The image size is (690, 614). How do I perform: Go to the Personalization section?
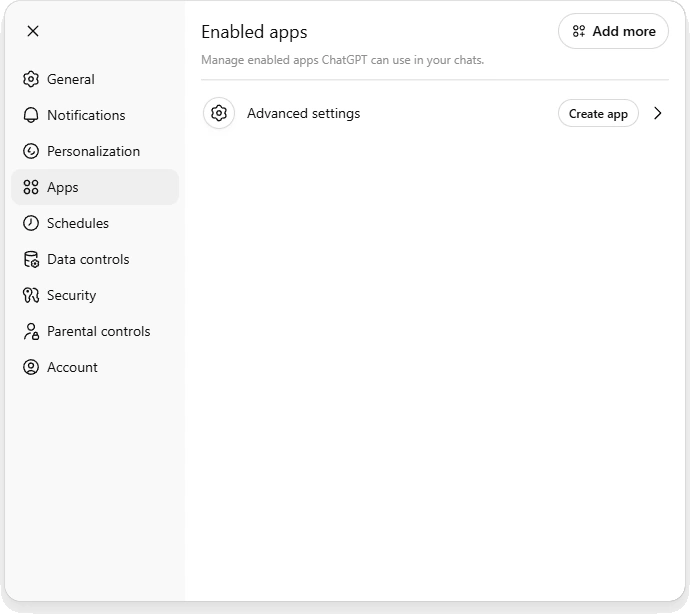(95, 151)
